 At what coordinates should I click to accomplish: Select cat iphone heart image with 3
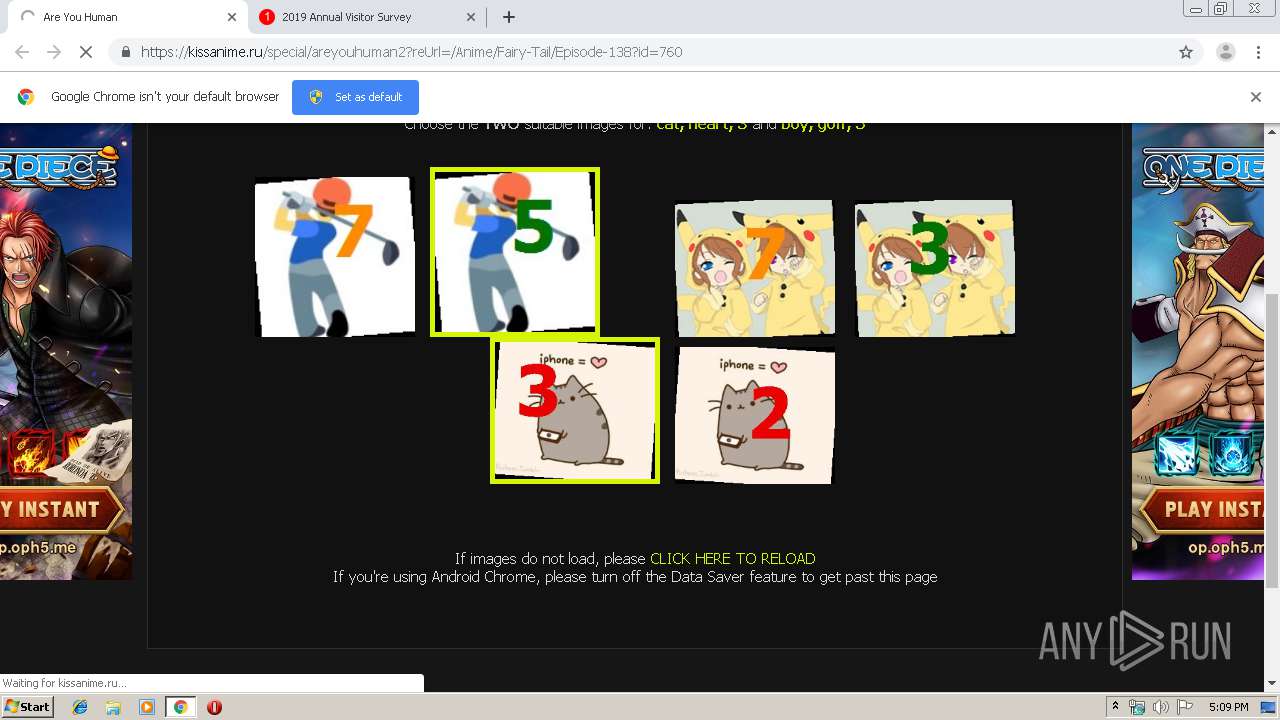pos(575,410)
